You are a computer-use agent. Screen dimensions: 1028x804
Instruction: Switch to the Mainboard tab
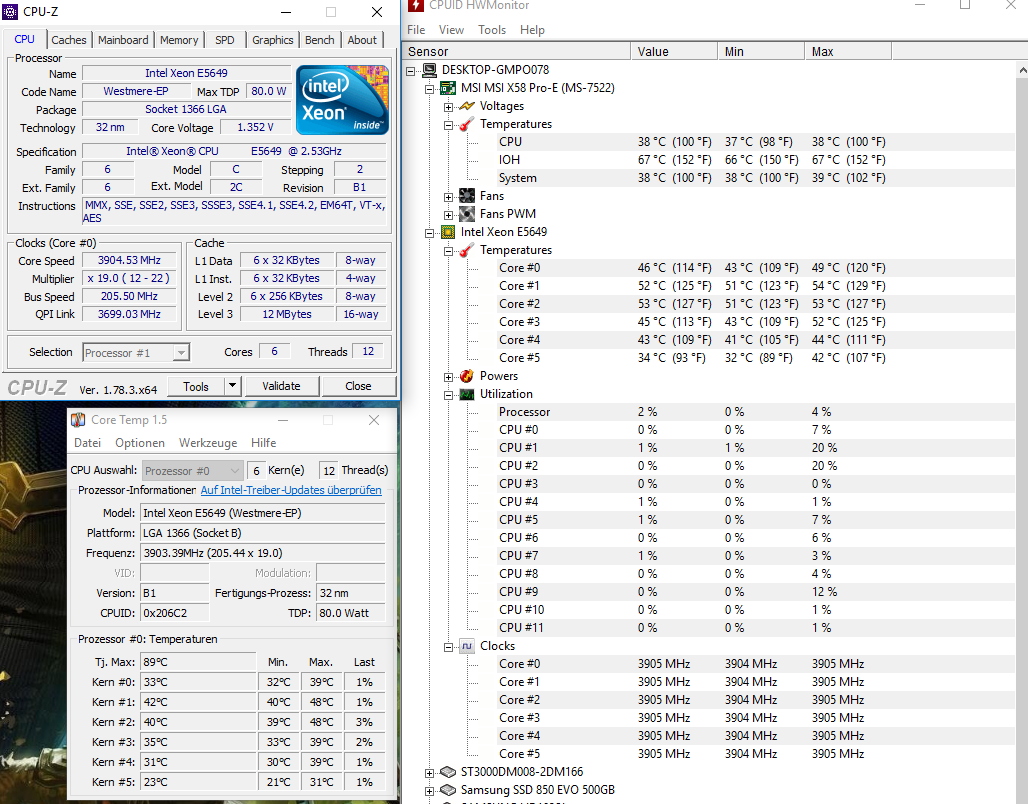(x=123, y=40)
